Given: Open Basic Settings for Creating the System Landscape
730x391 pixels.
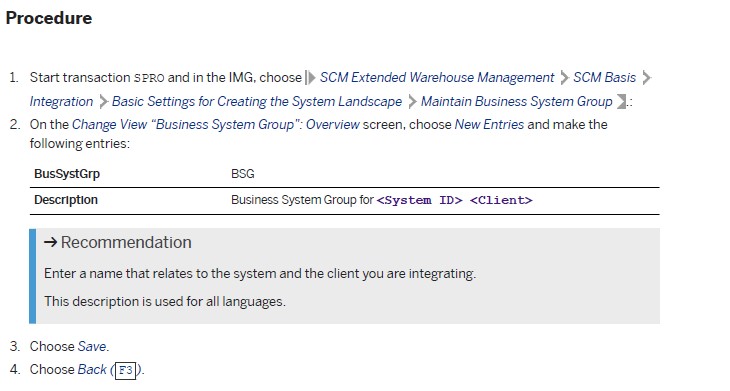Looking at the screenshot, I should (257, 102).
